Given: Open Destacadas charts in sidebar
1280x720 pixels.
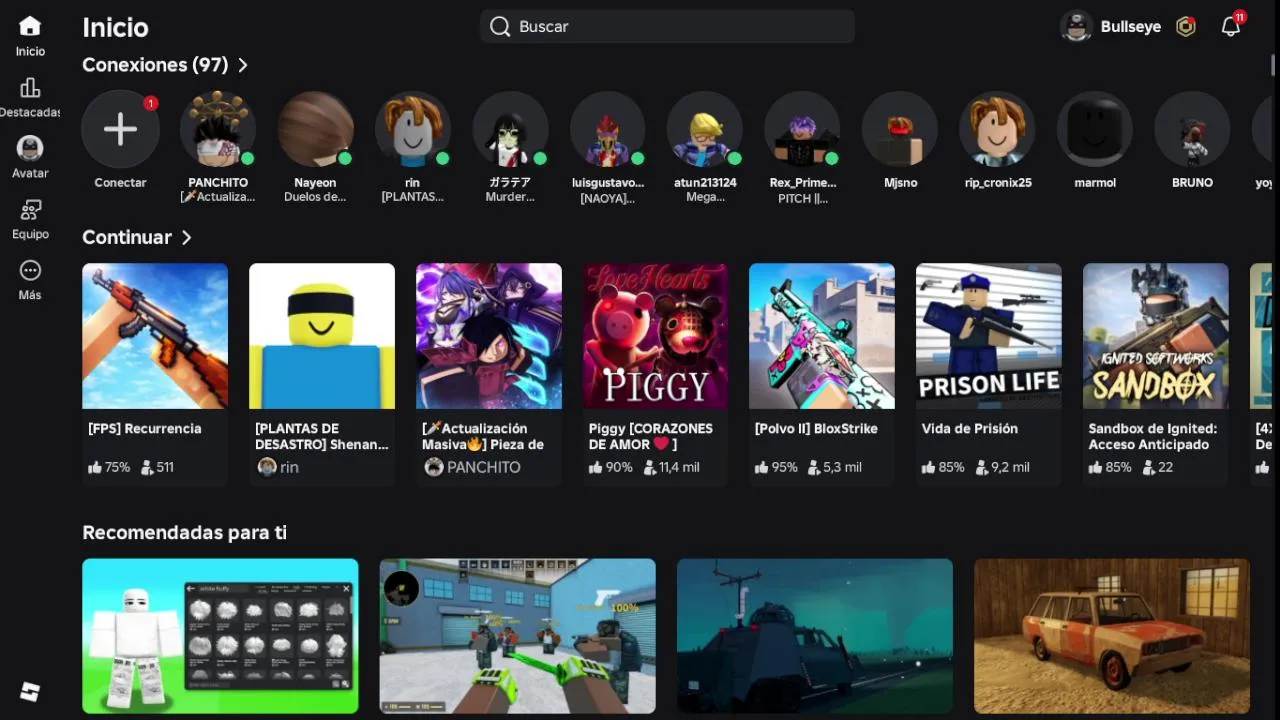Looking at the screenshot, I should pos(30,88).
